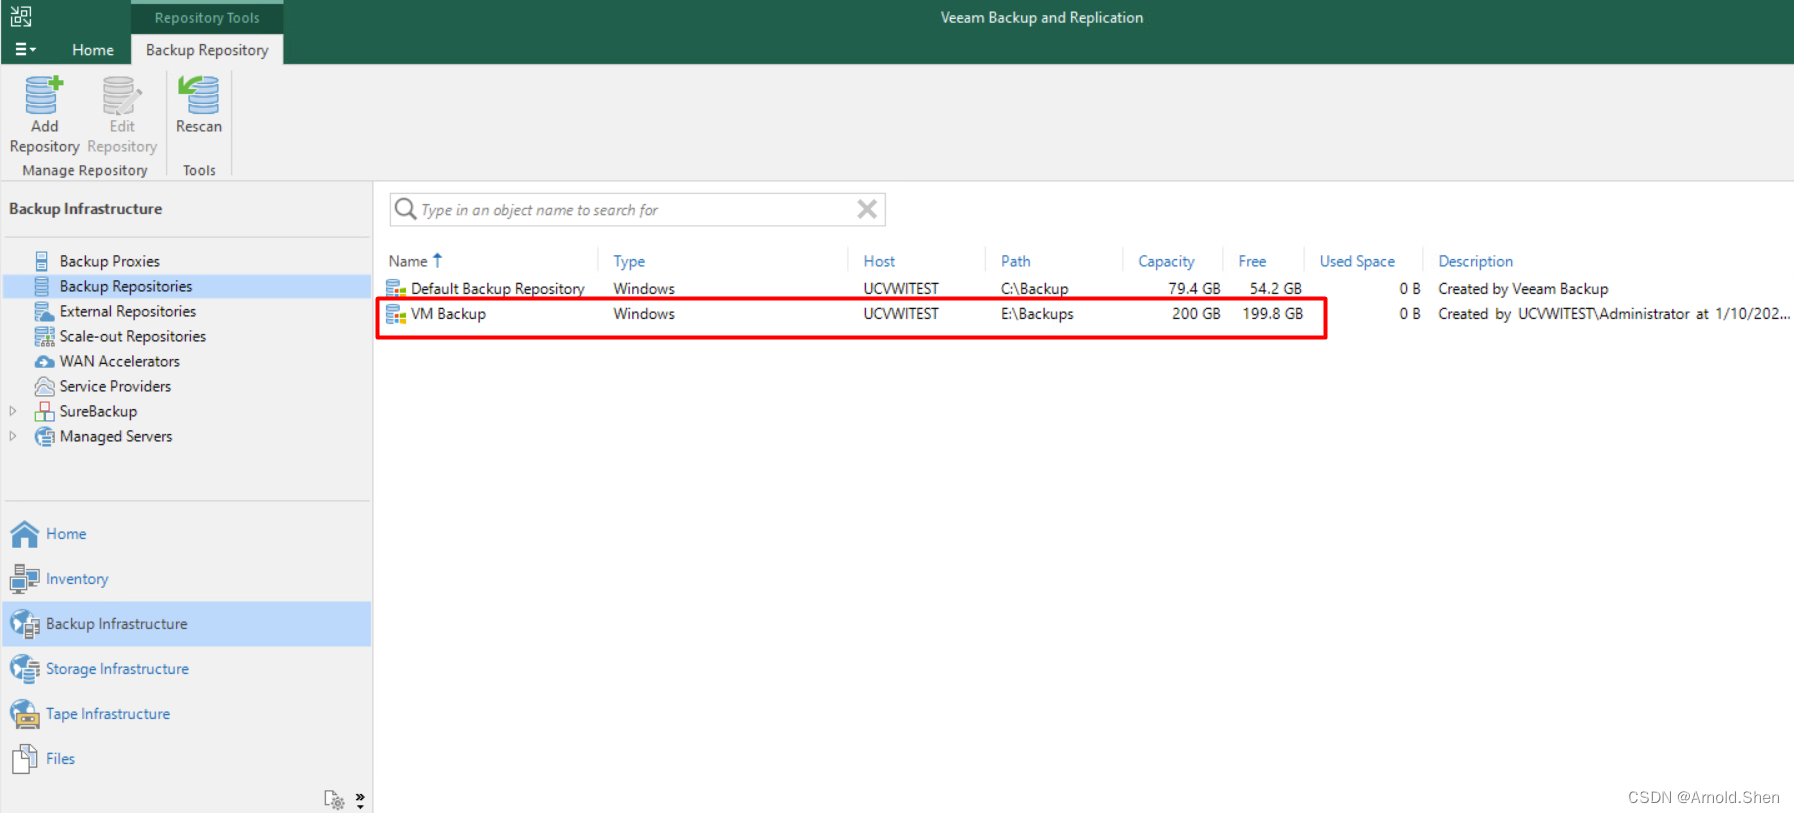The height and width of the screenshot is (813, 1794).
Task: Open navigation pane configure buttons icon
Action: pos(334,799)
